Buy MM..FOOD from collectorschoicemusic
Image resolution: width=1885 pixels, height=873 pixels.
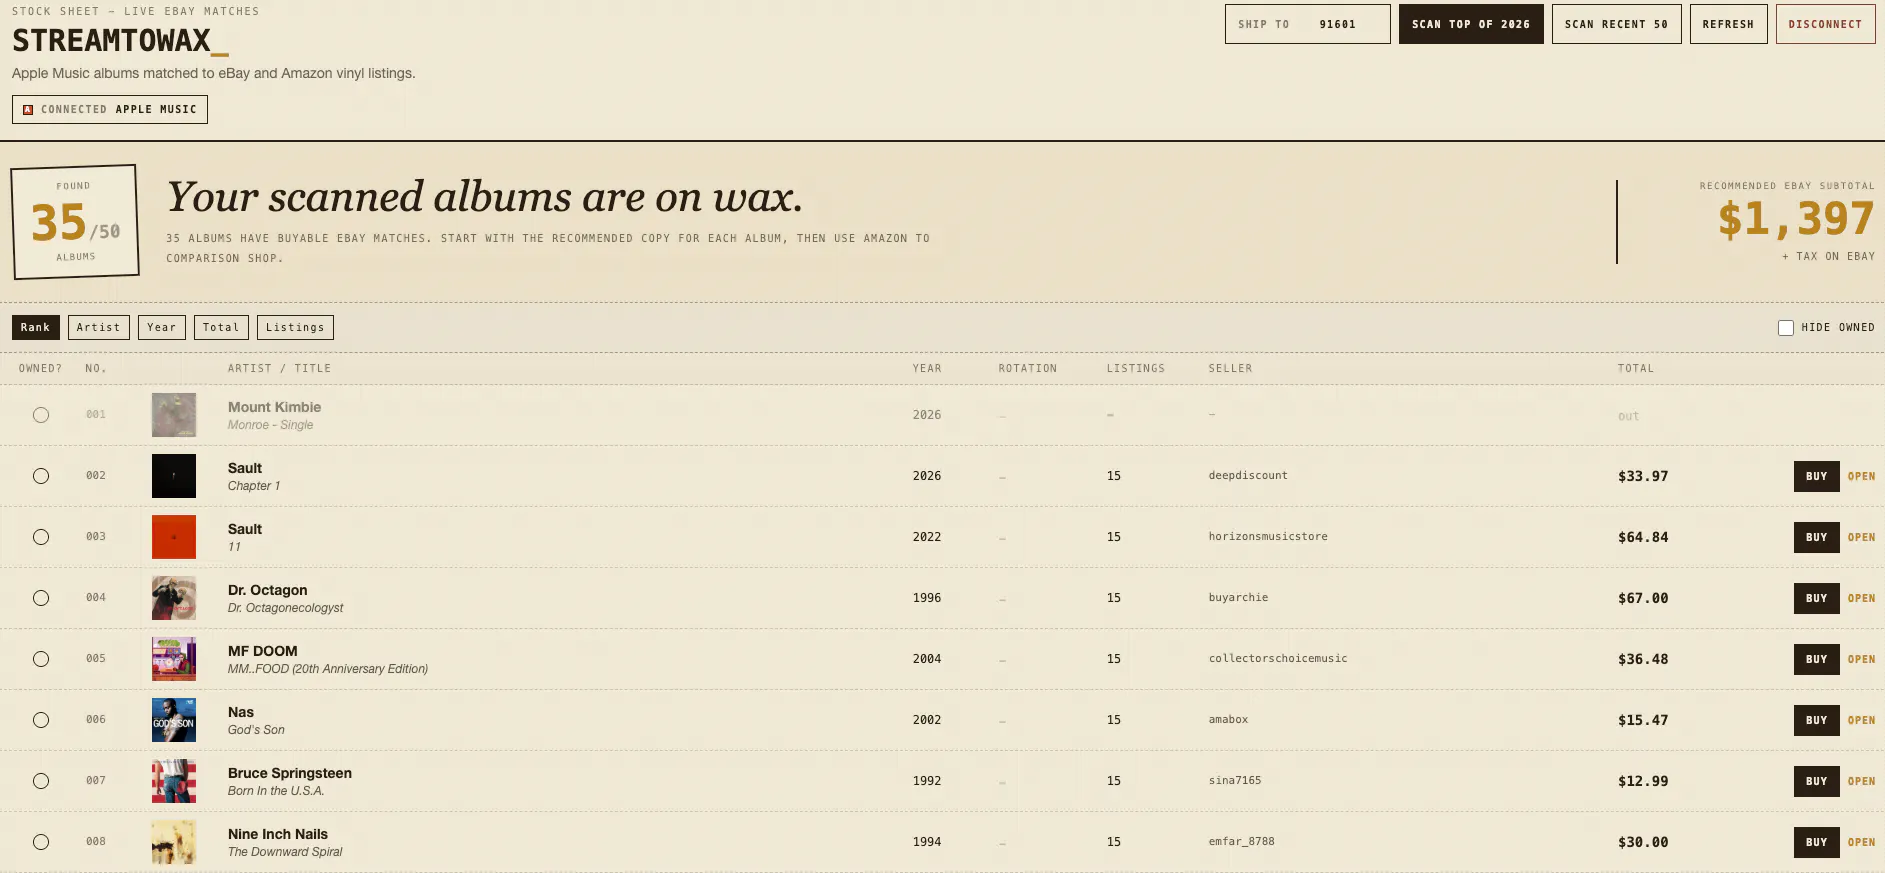click(1817, 659)
